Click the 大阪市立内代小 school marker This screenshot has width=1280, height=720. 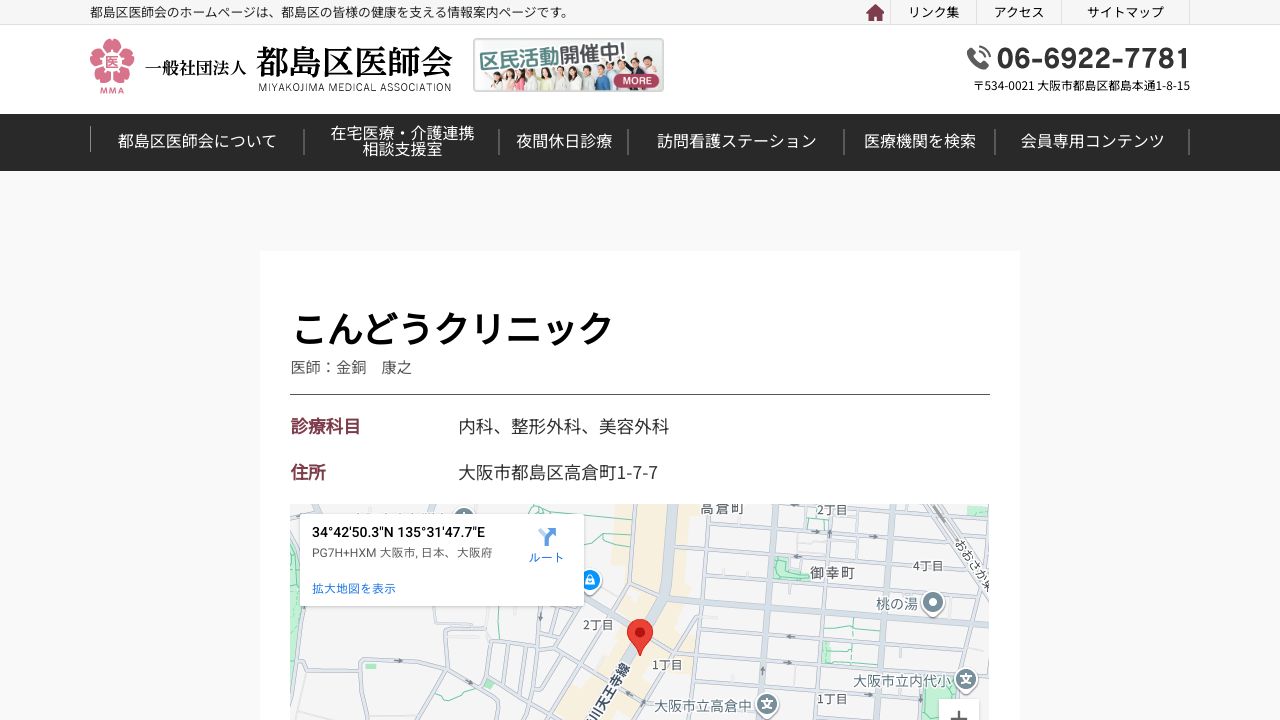point(964,679)
